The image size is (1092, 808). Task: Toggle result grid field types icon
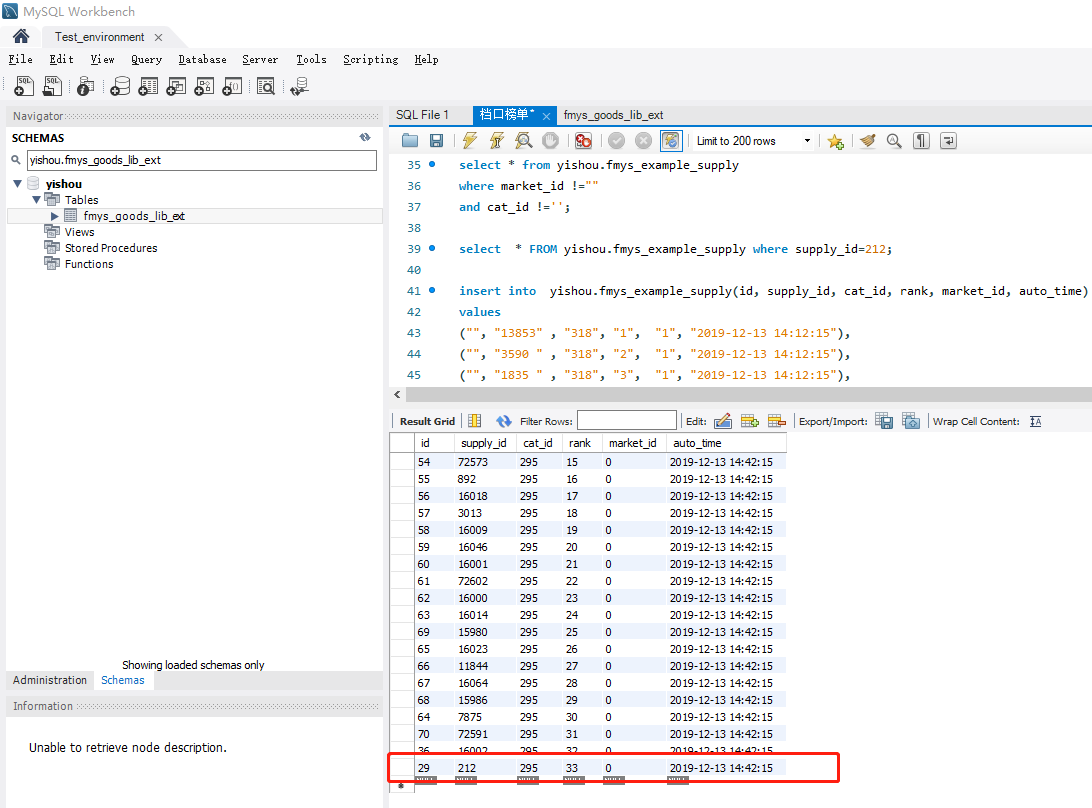(x=475, y=421)
